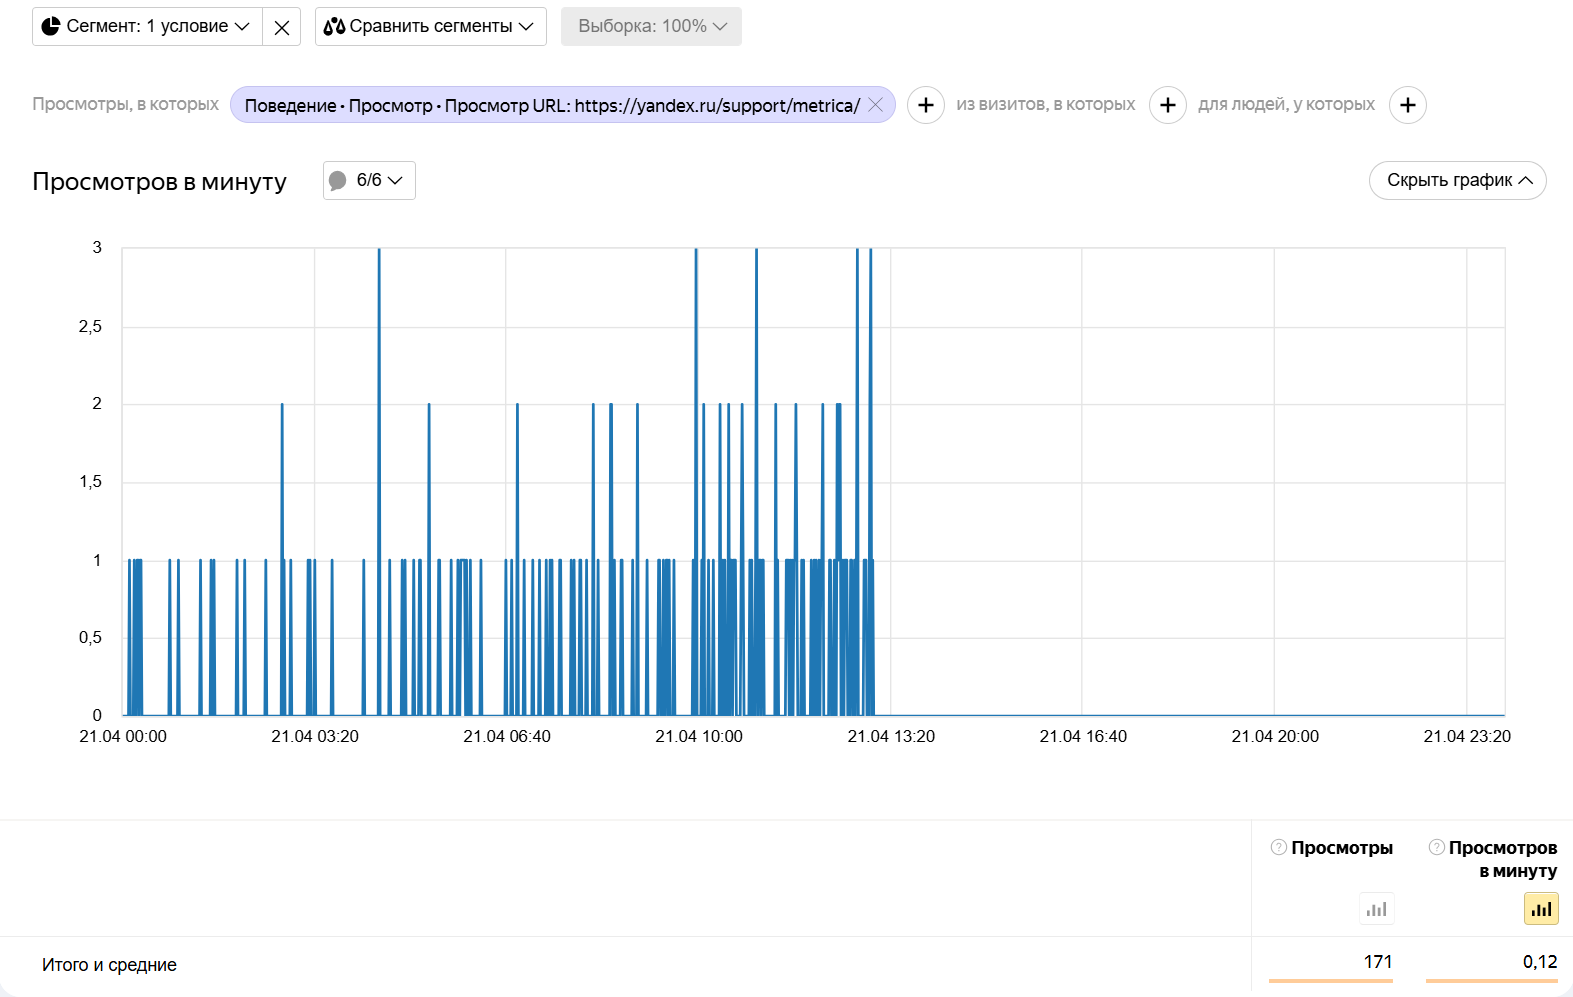Viewport: 1573px width, 997px height.
Task: Sort by the Просмотры column header
Action: click(x=1342, y=848)
